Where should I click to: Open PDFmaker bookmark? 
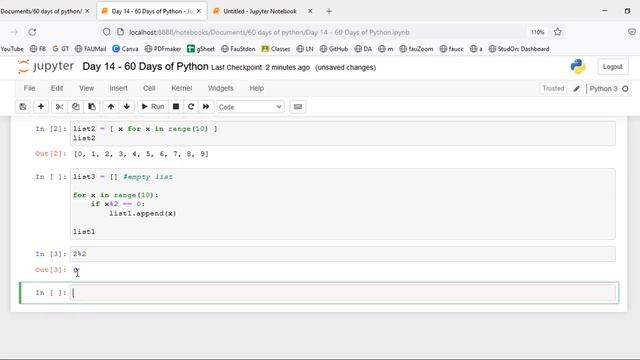[163, 49]
